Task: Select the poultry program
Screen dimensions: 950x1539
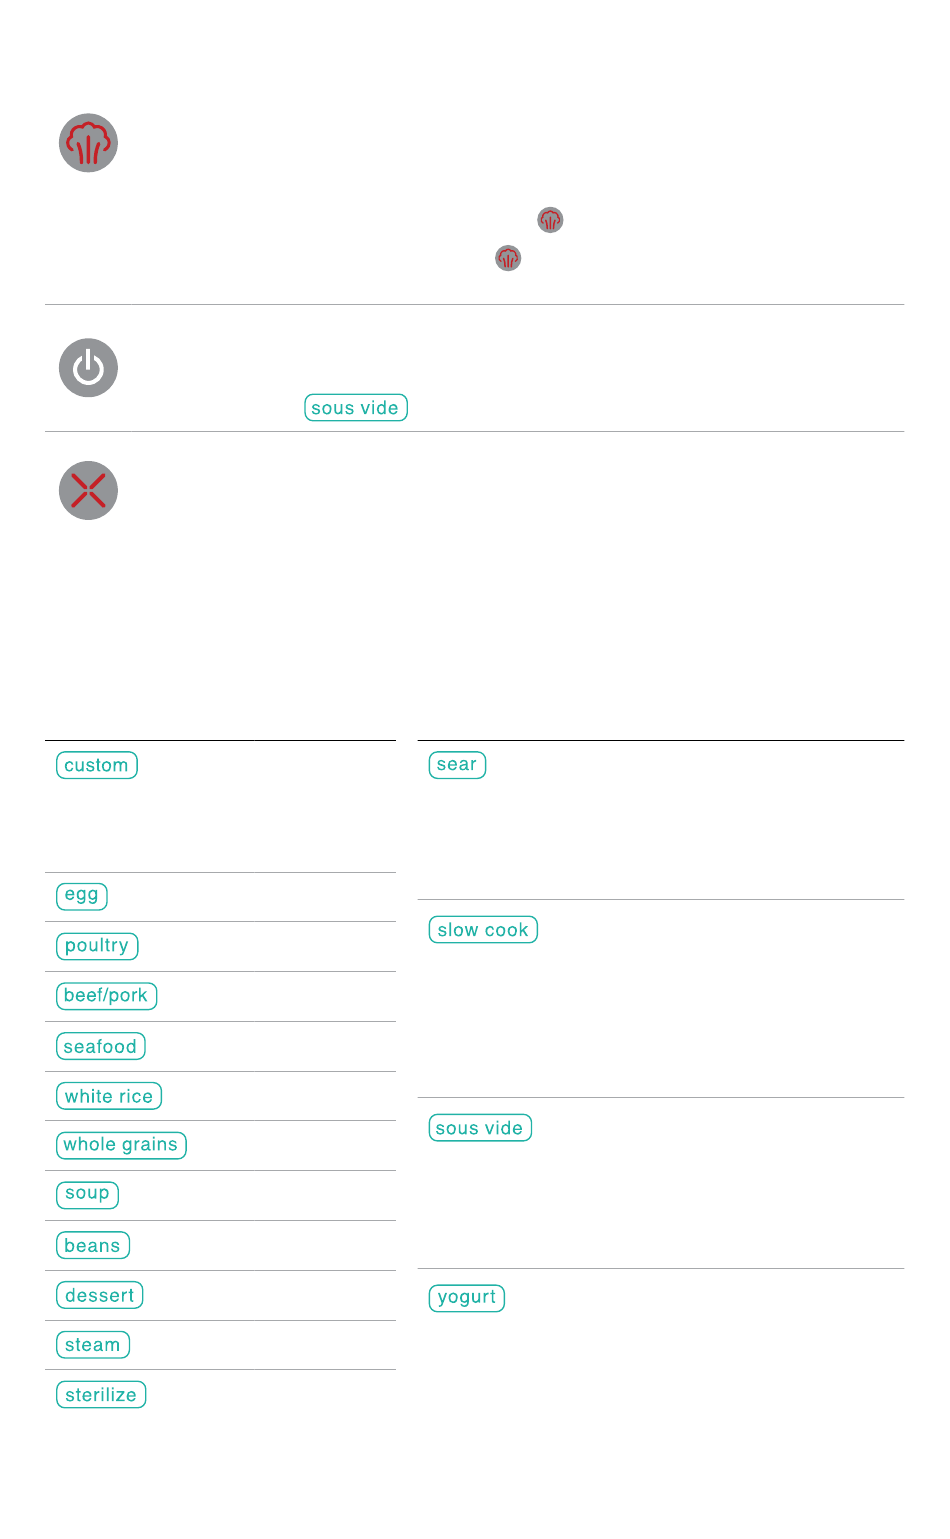Action: pyautogui.click(x=97, y=946)
